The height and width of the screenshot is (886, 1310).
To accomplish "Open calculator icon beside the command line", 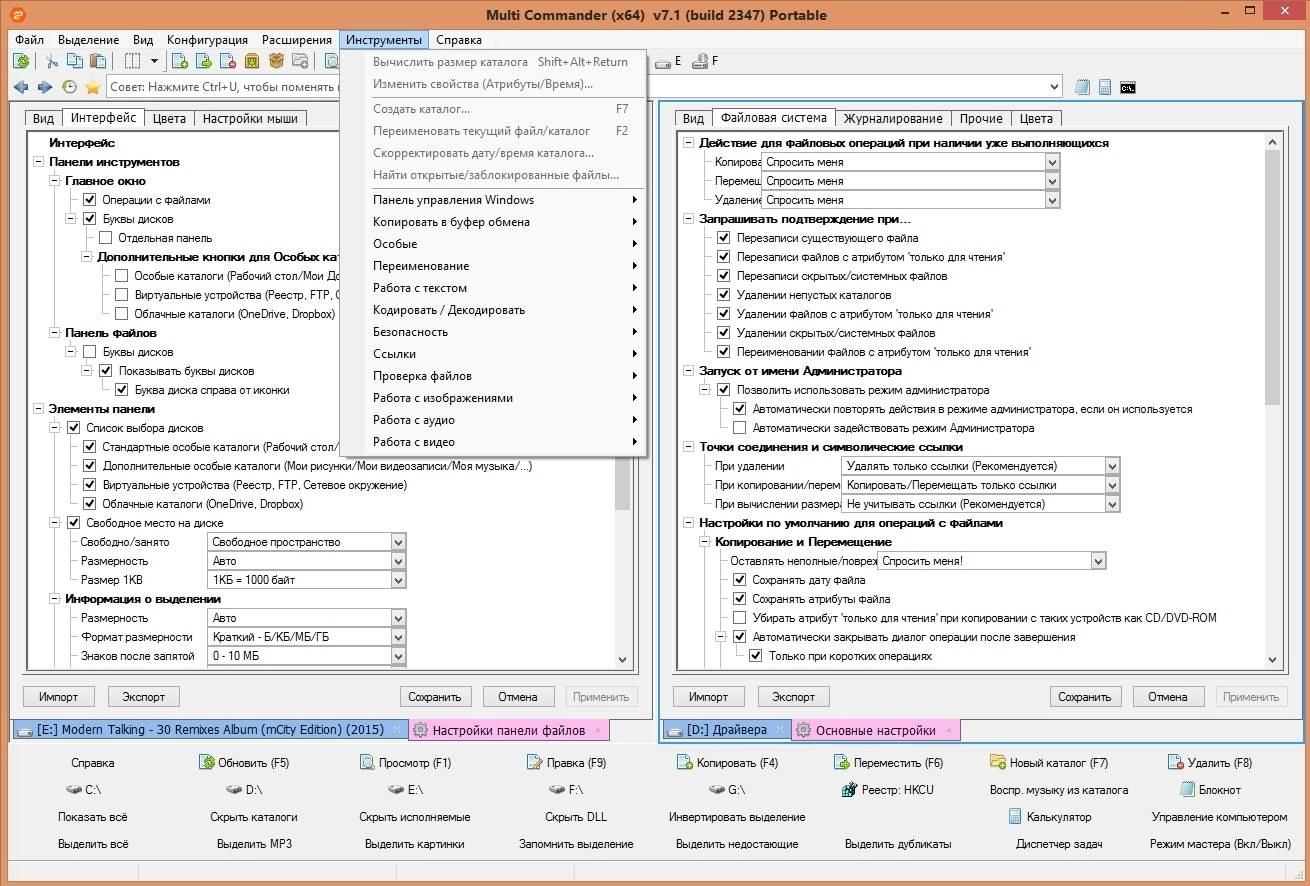I will (1105, 87).
